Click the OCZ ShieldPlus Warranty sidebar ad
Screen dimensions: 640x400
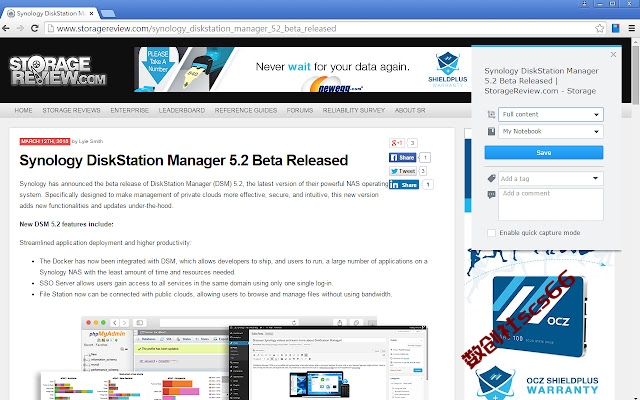tap(539, 324)
